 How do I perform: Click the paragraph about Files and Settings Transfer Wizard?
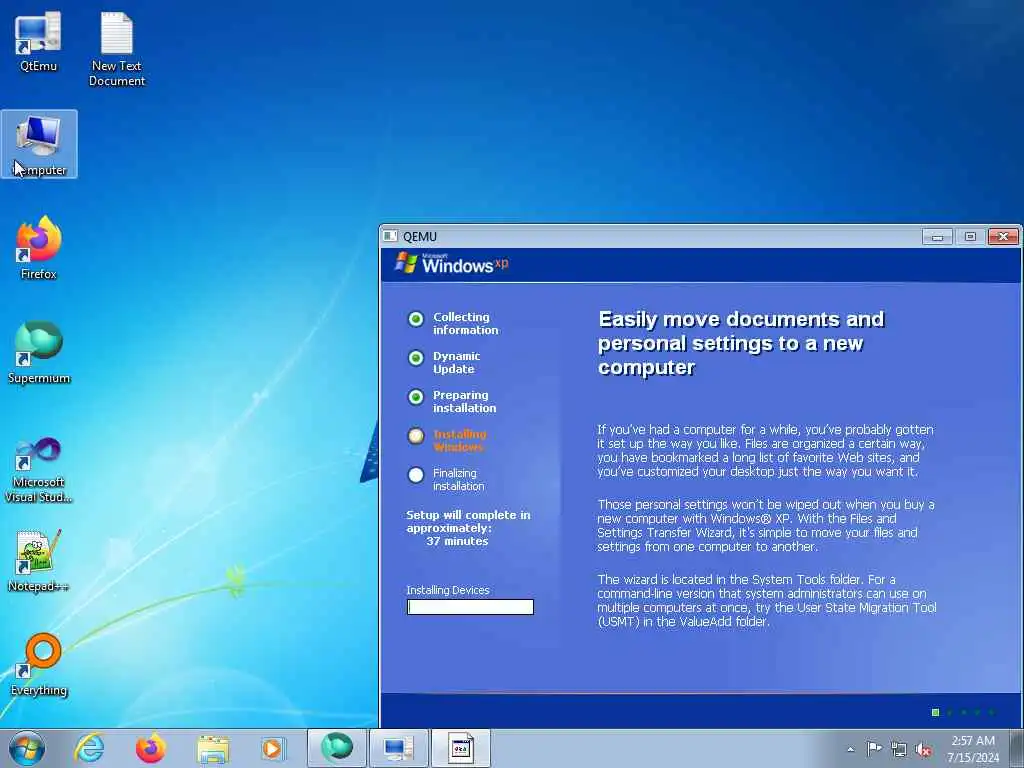point(765,526)
